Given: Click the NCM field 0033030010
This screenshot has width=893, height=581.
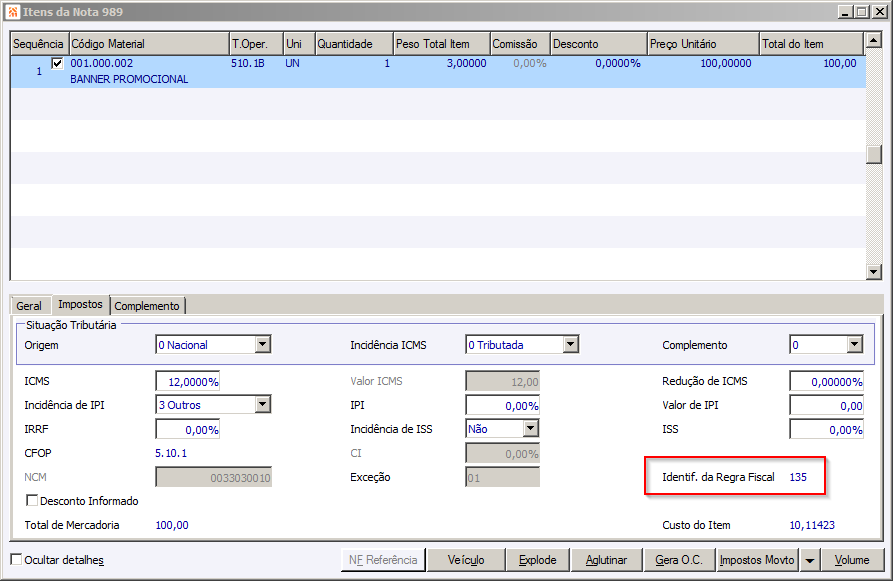Looking at the screenshot, I should (x=214, y=477).
